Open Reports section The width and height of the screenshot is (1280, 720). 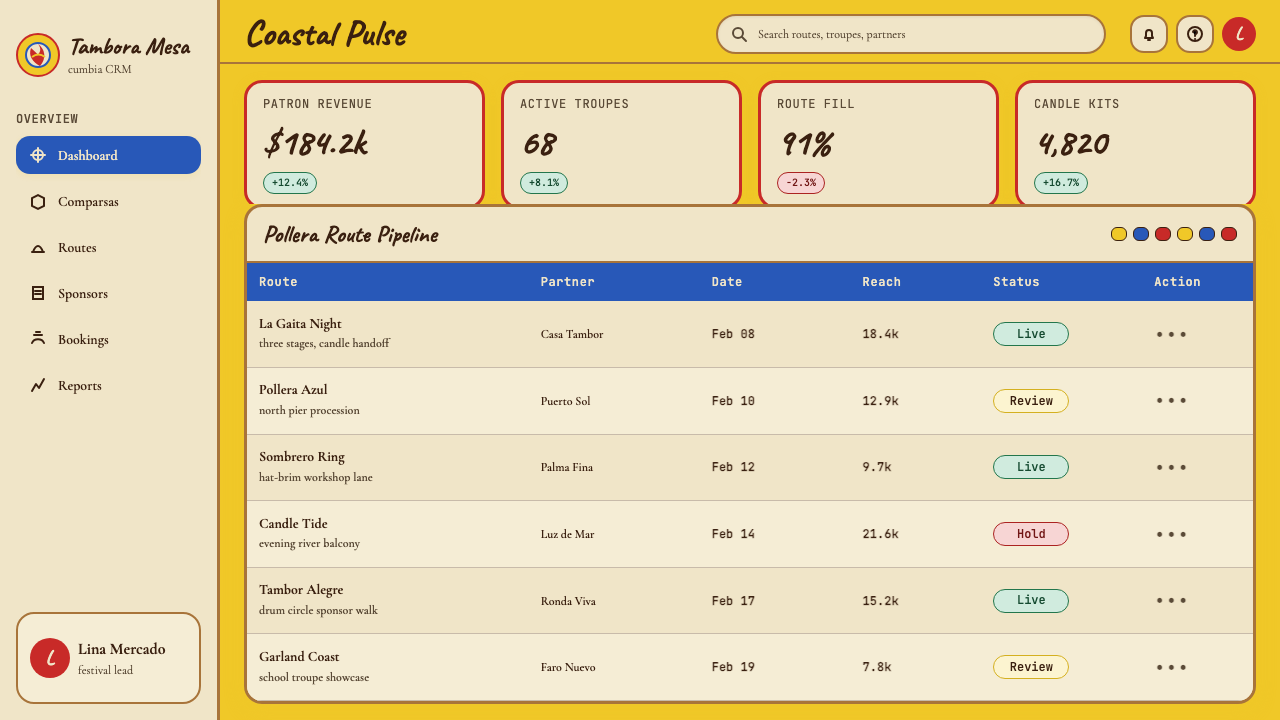tap(108, 385)
